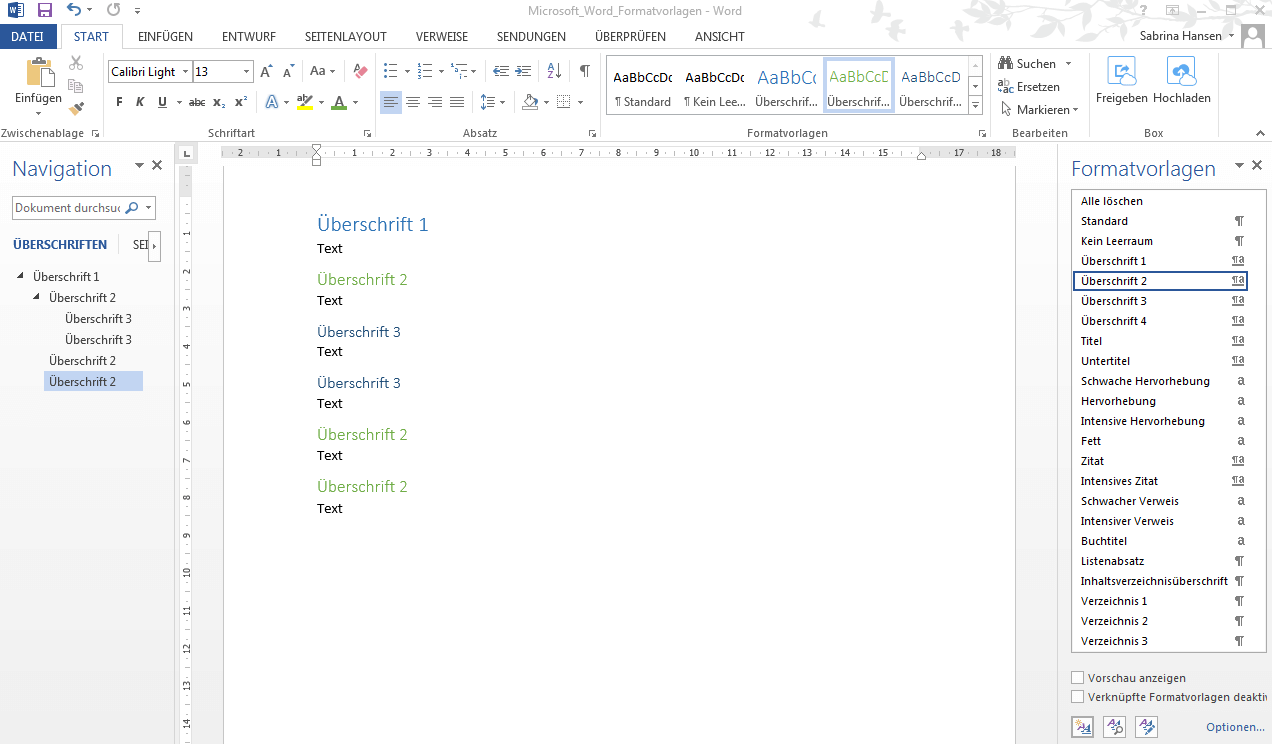Screen dimensions: 1272x744
Task: Click the ÜBERSCHRIFTEN navigation tab
Action: point(60,245)
